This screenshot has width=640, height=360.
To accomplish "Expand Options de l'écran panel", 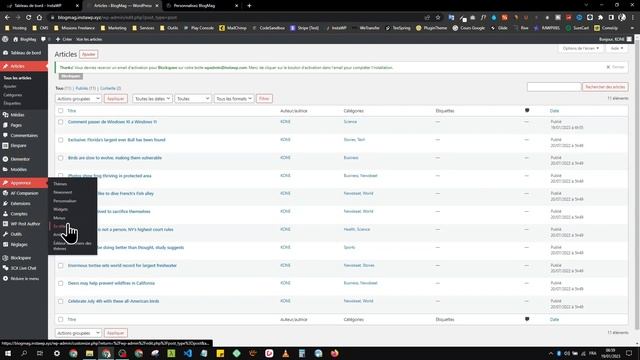I will (580, 48).
